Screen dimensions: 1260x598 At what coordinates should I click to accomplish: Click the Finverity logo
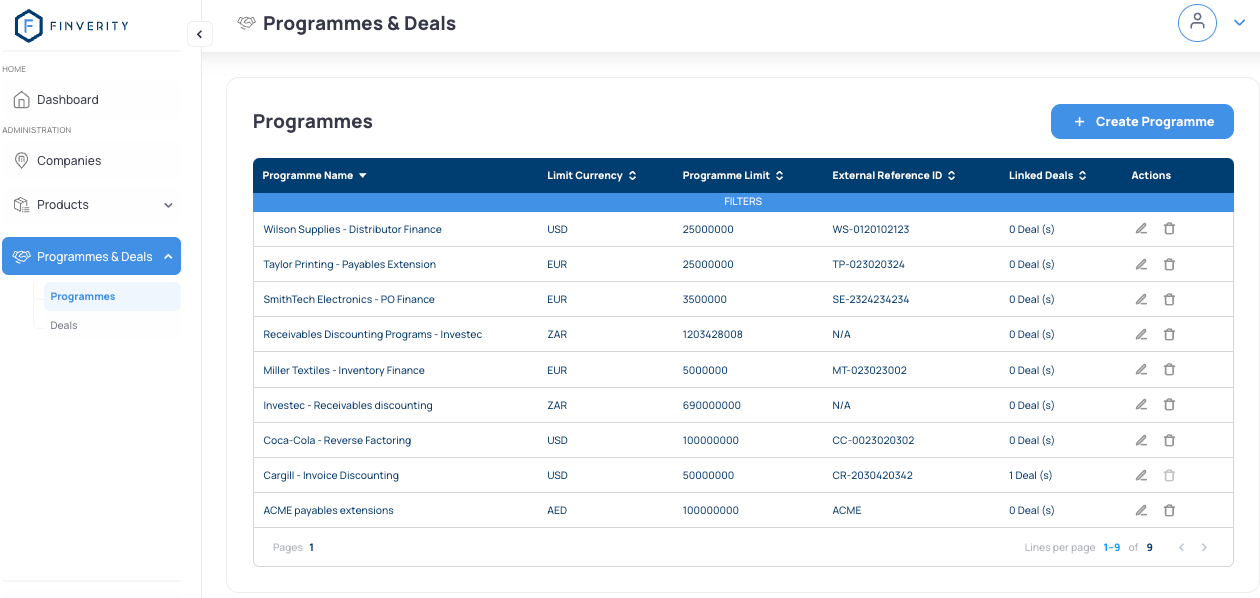coord(72,26)
